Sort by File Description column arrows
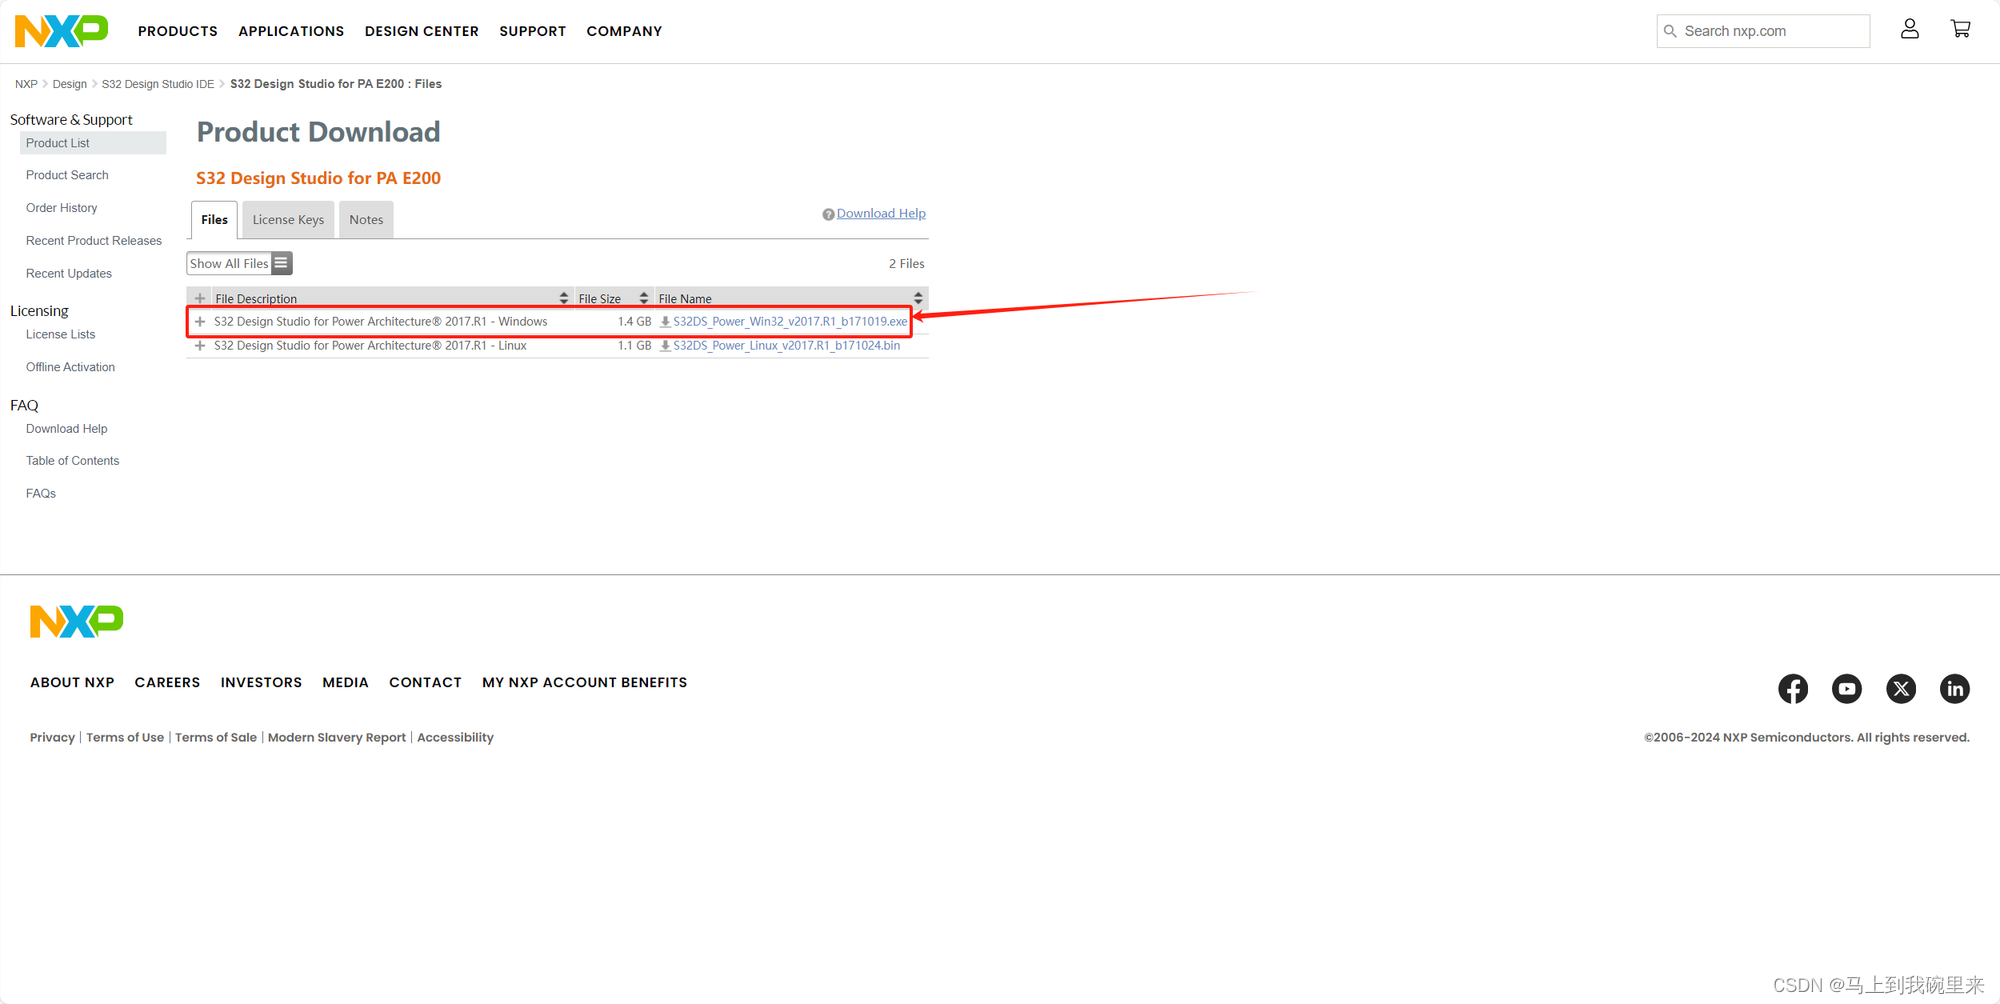 coord(564,298)
